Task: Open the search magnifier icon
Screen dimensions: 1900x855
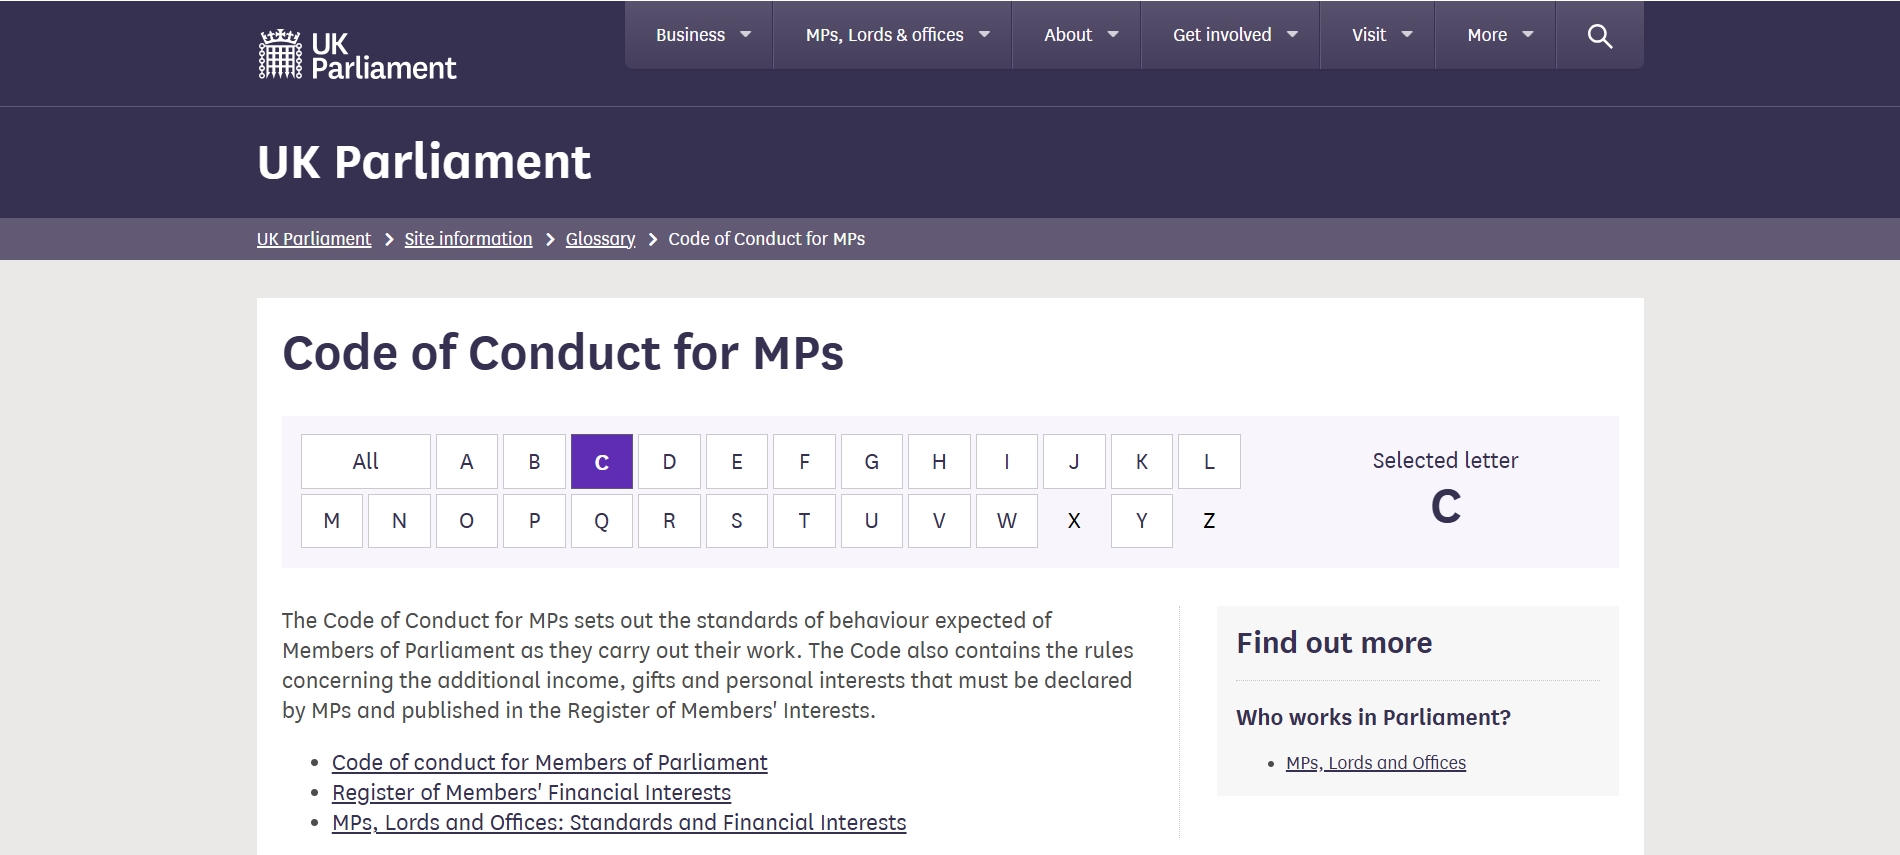Action: (1600, 36)
